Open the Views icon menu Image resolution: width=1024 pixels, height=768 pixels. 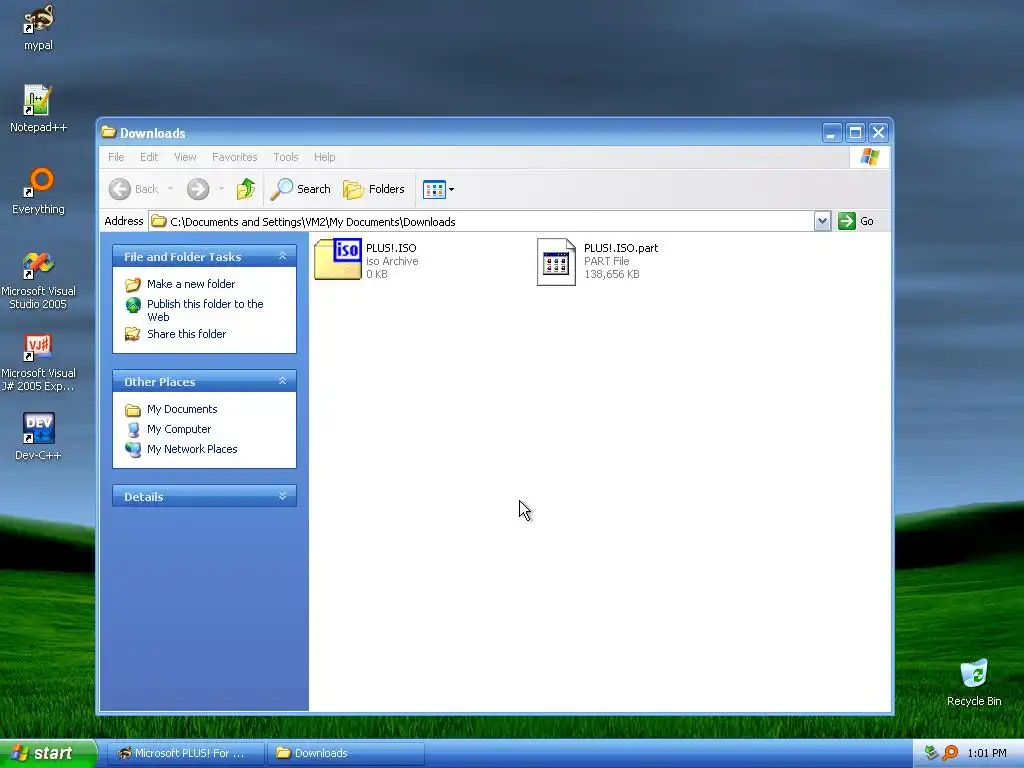coord(438,189)
